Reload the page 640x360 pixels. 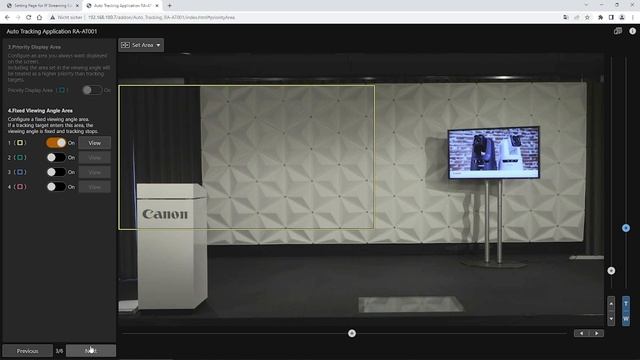point(28,17)
